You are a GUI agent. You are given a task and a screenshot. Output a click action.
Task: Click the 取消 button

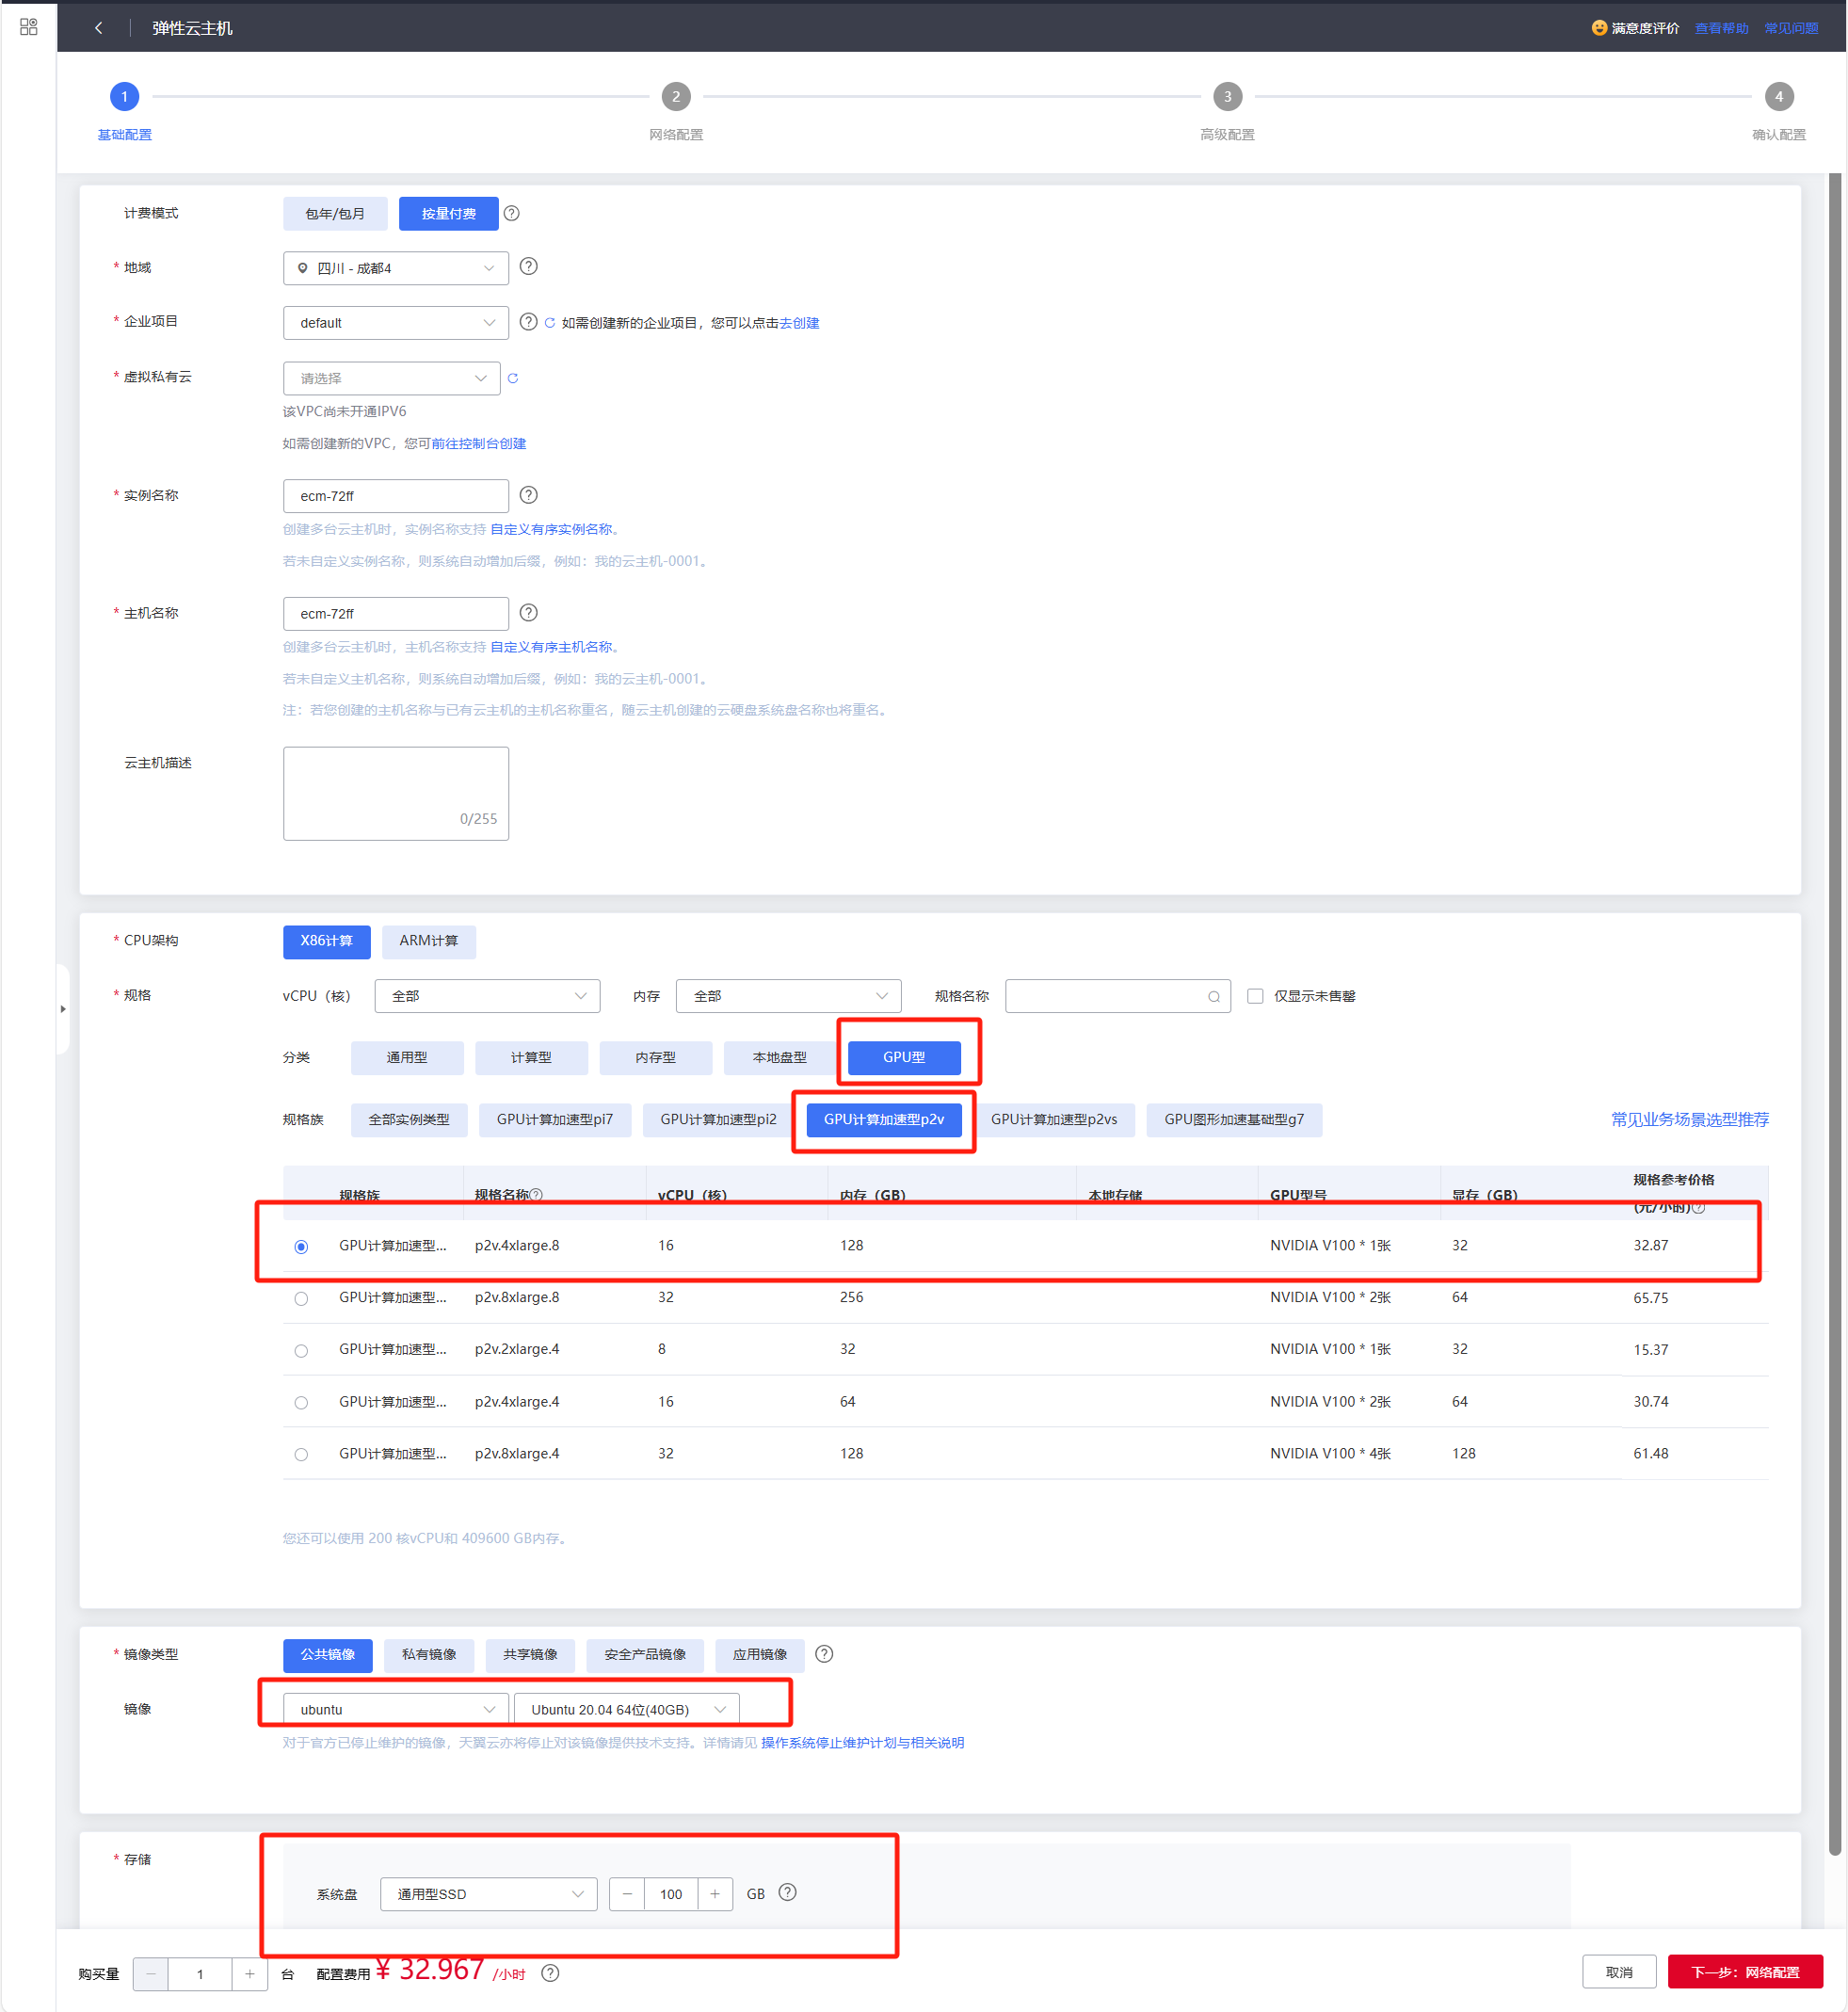pos(1619,1972)
